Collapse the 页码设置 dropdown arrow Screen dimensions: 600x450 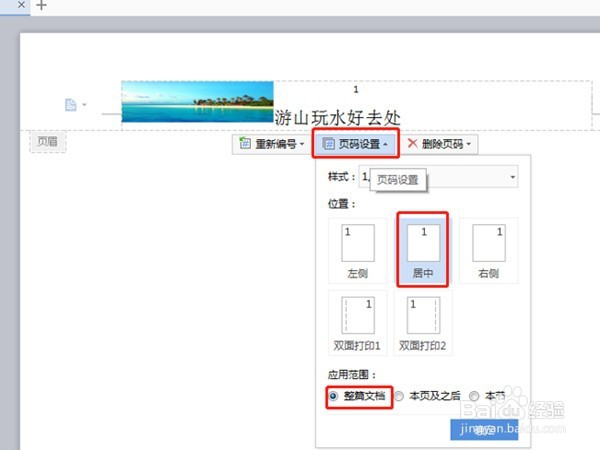[385, 144]
